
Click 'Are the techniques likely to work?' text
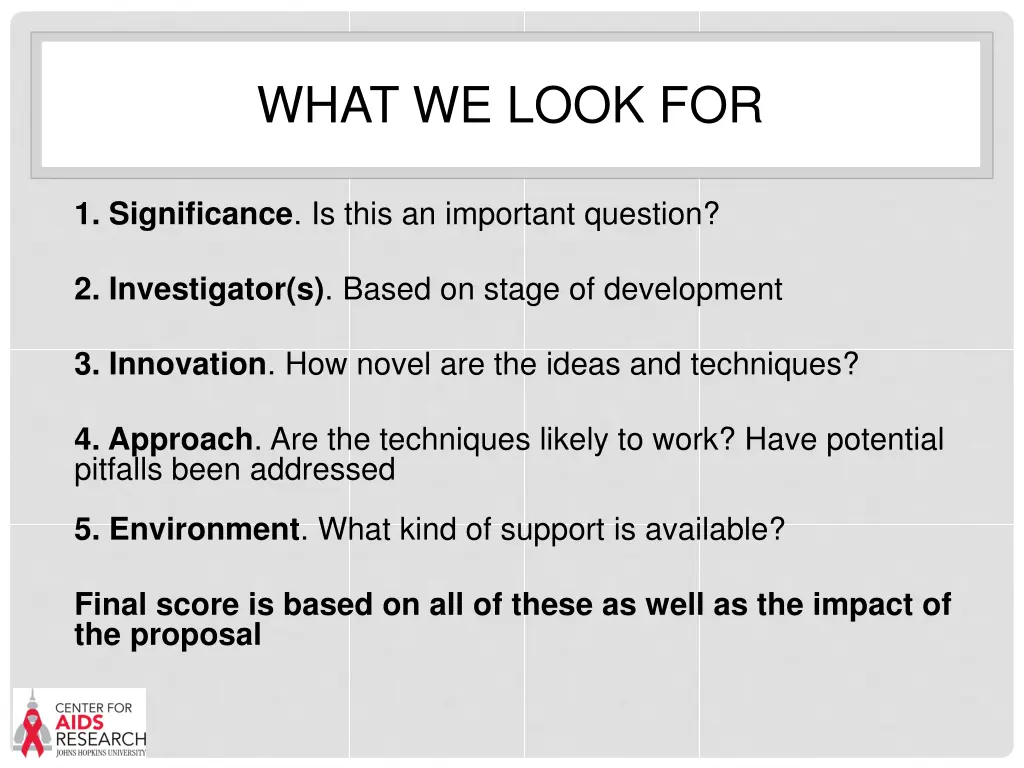pos(503,440)
